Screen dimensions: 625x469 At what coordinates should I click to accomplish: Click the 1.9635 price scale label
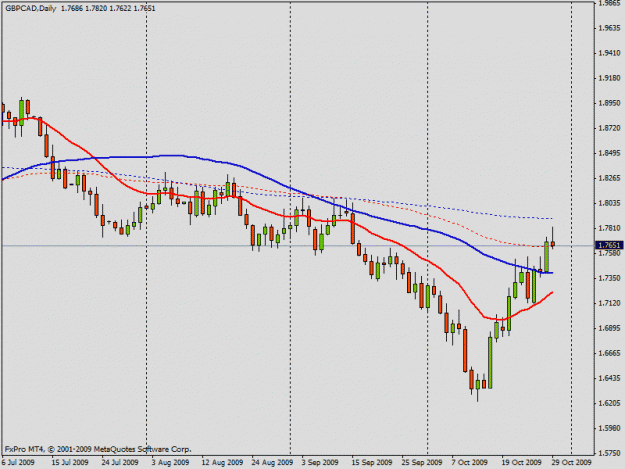coord(609,28)
